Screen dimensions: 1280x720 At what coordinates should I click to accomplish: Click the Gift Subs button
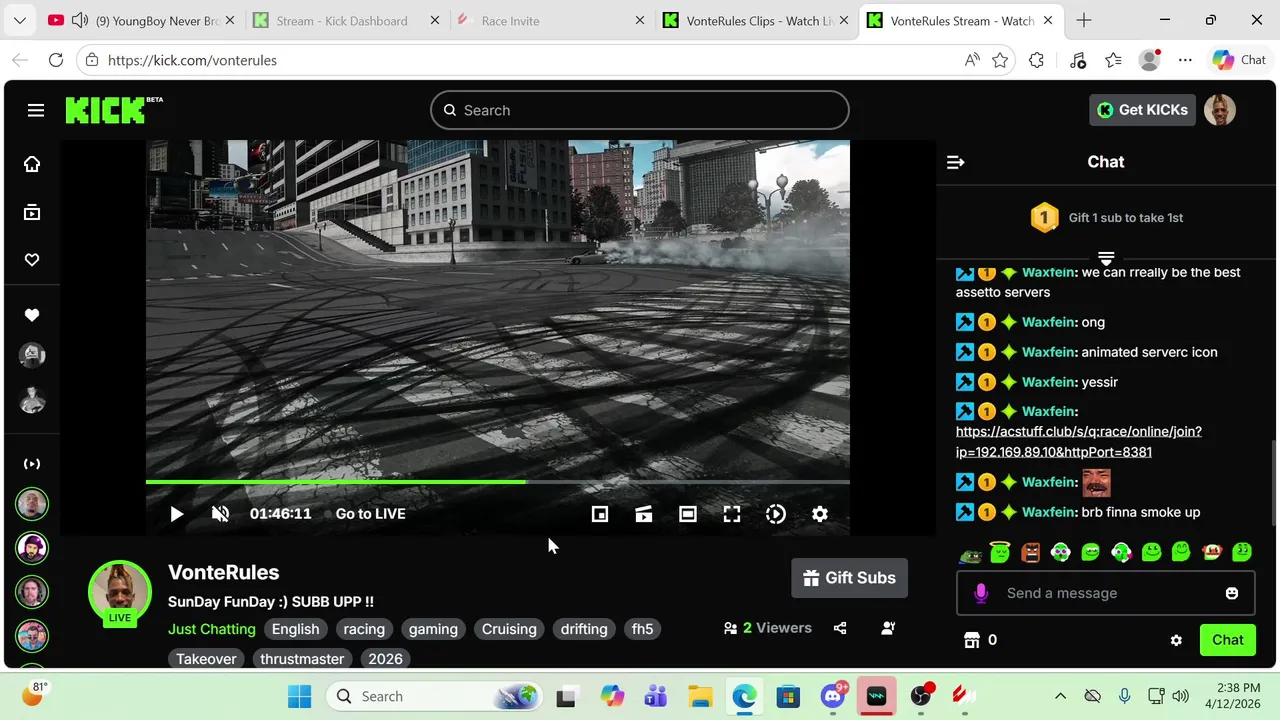pyautogui.click(x=849, y=578)
